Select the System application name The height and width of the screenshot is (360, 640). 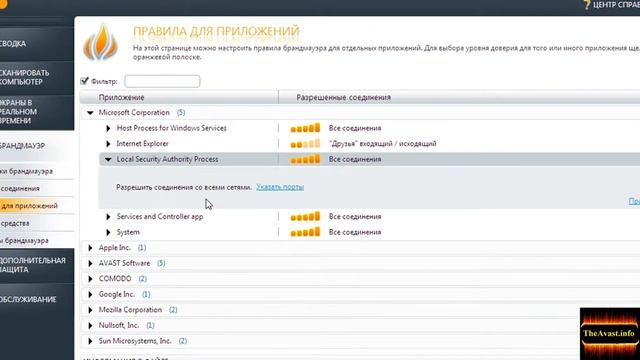128,232
